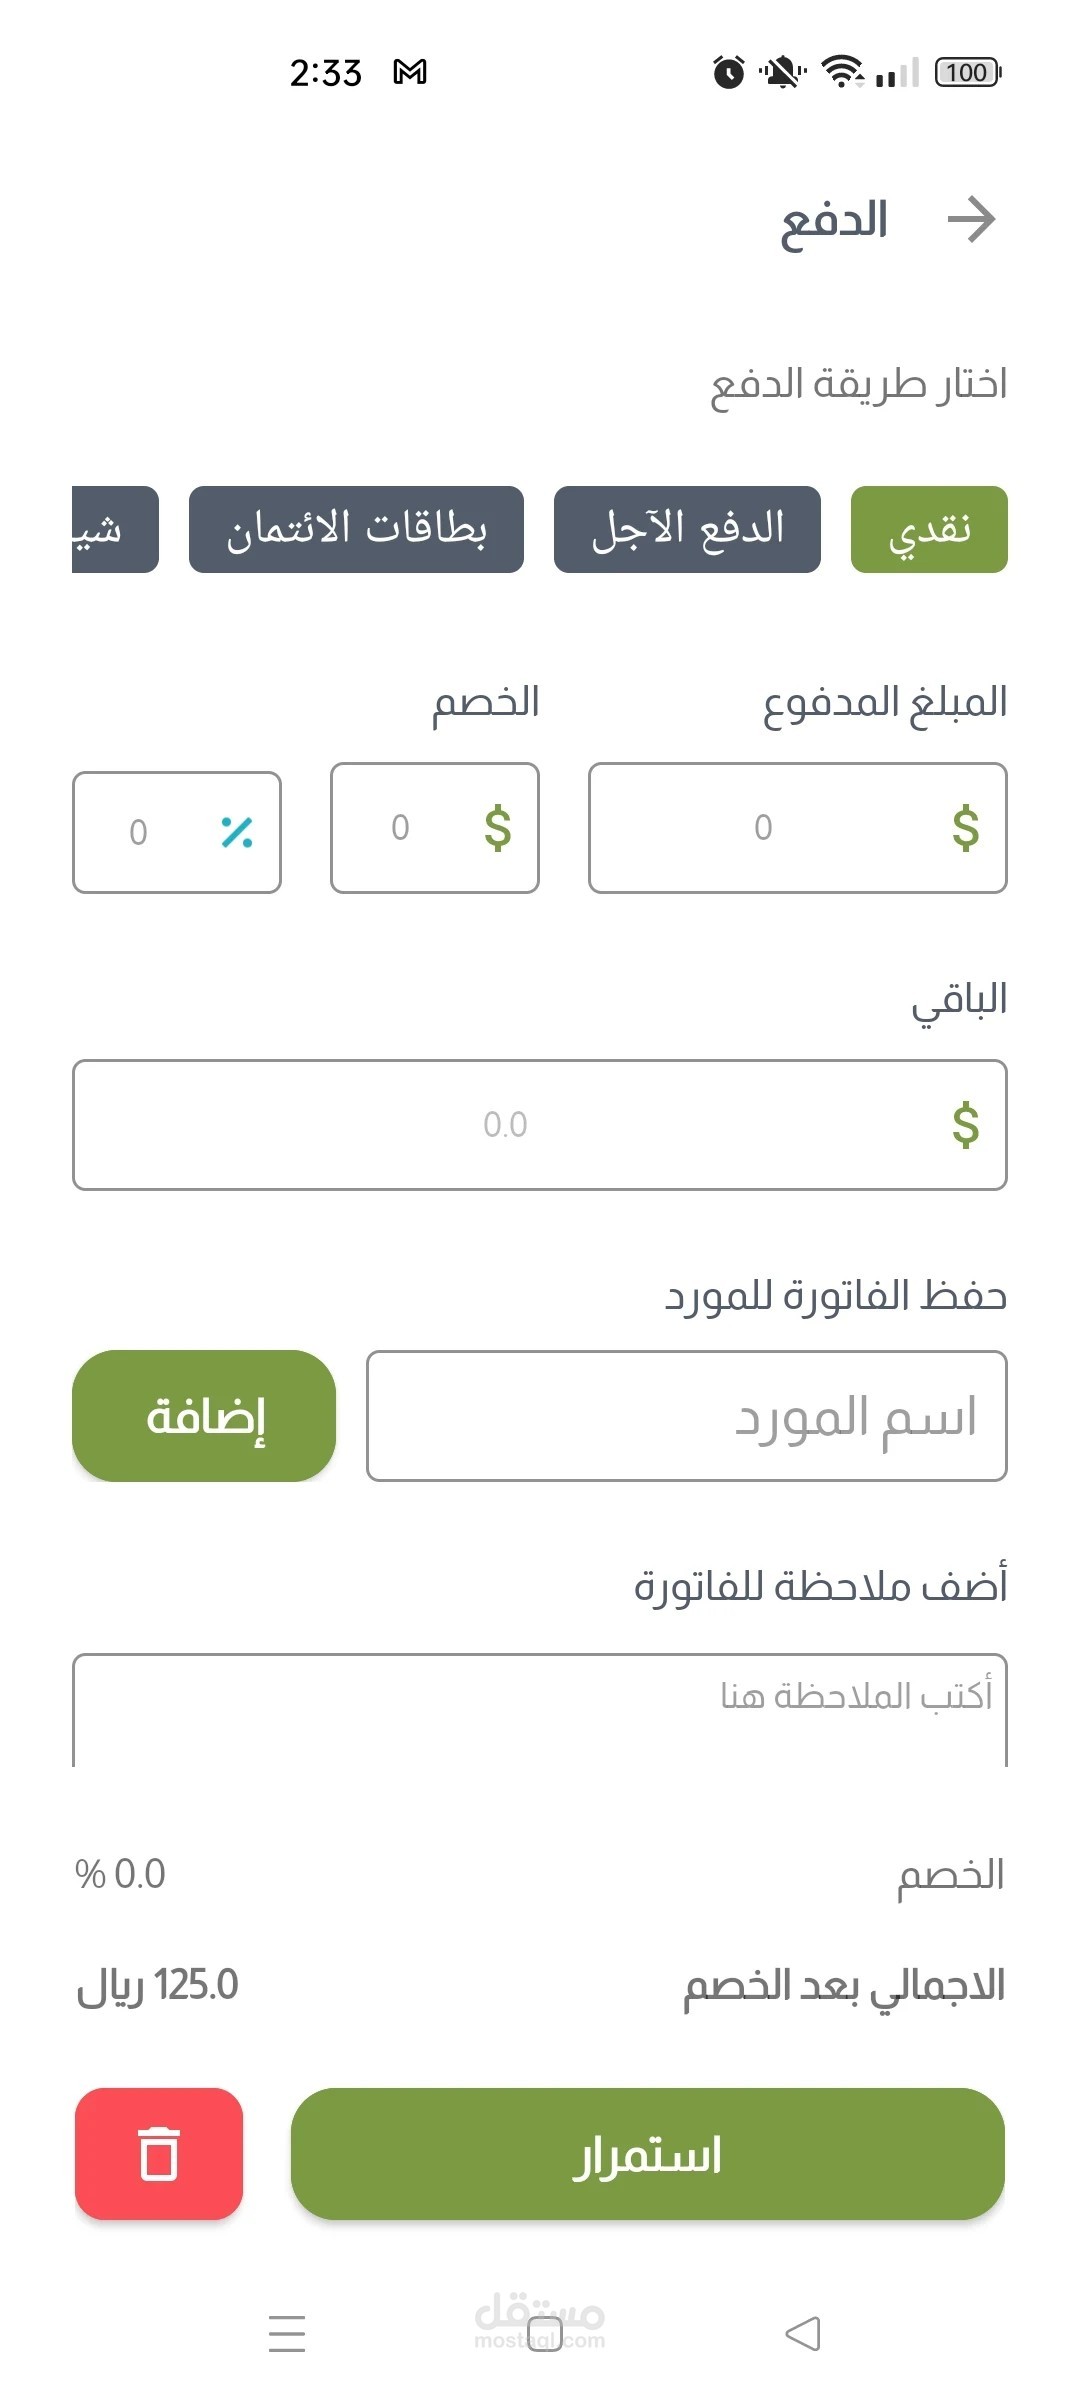
Task: Tap the back arrow next to الدفع
Action: tap(971, 220)
